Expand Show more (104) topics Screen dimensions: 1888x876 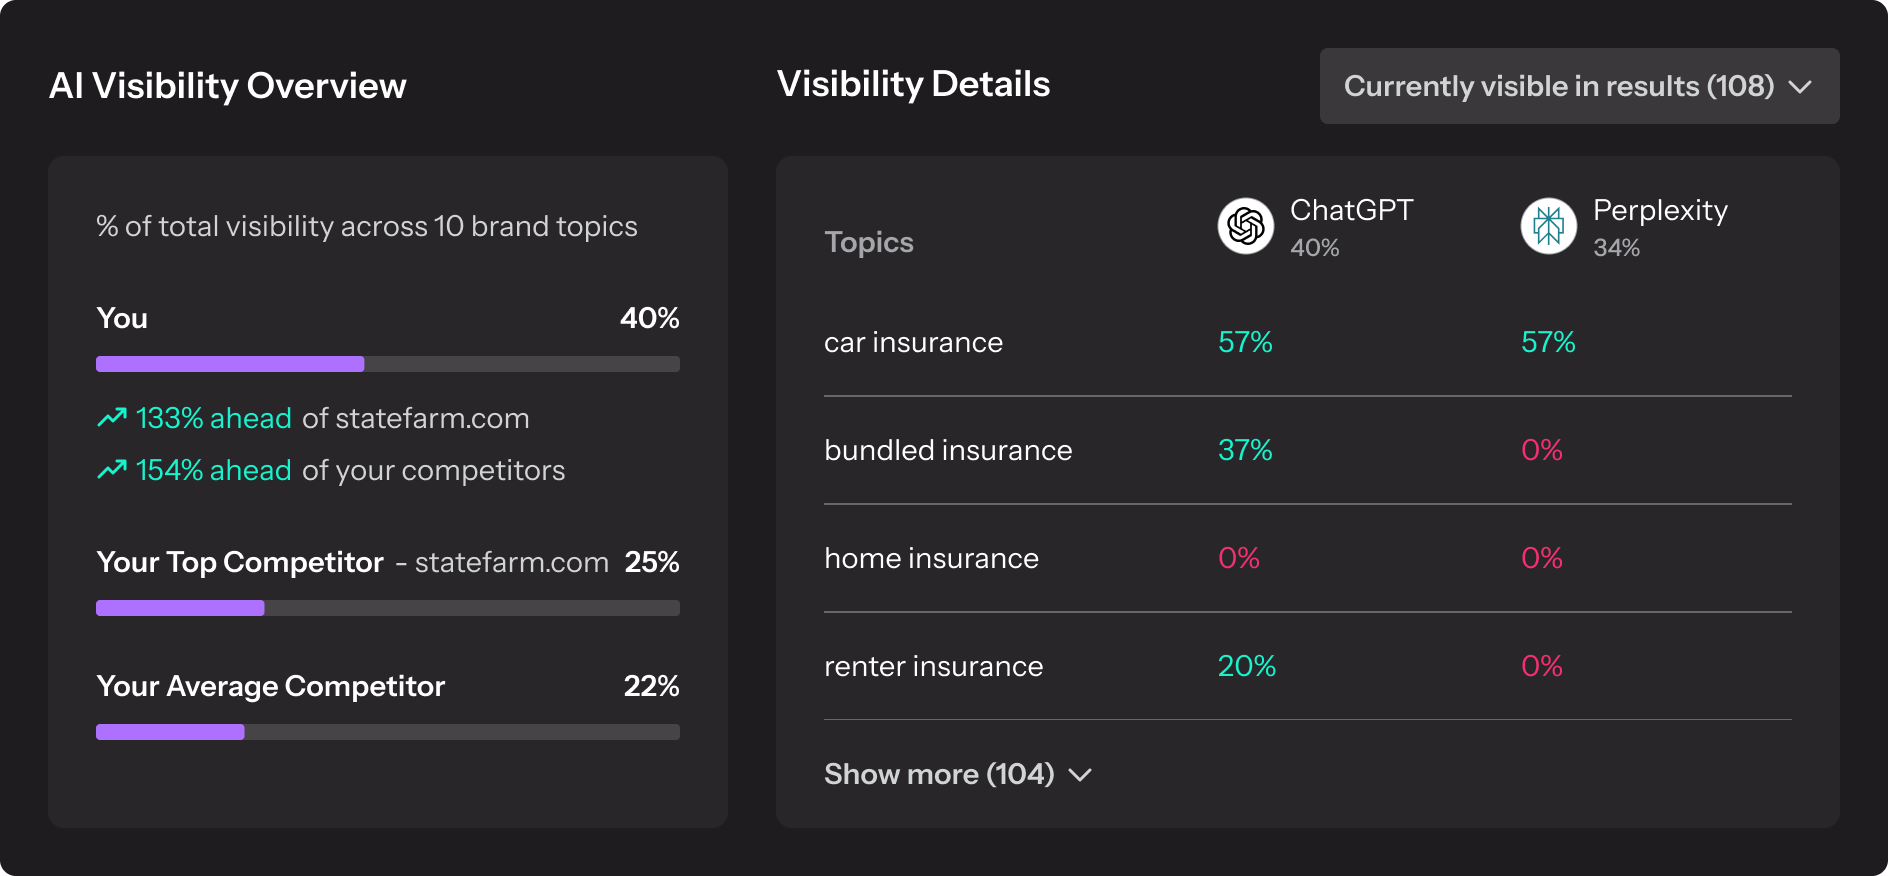[939, 774]
